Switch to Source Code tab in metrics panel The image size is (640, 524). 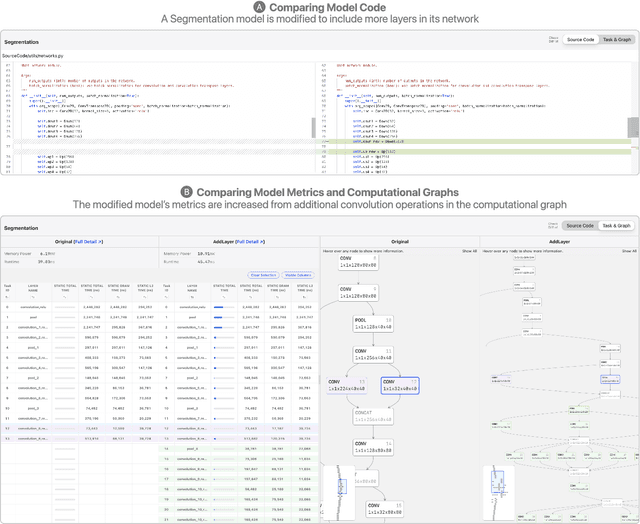click(x=581, y=226)
